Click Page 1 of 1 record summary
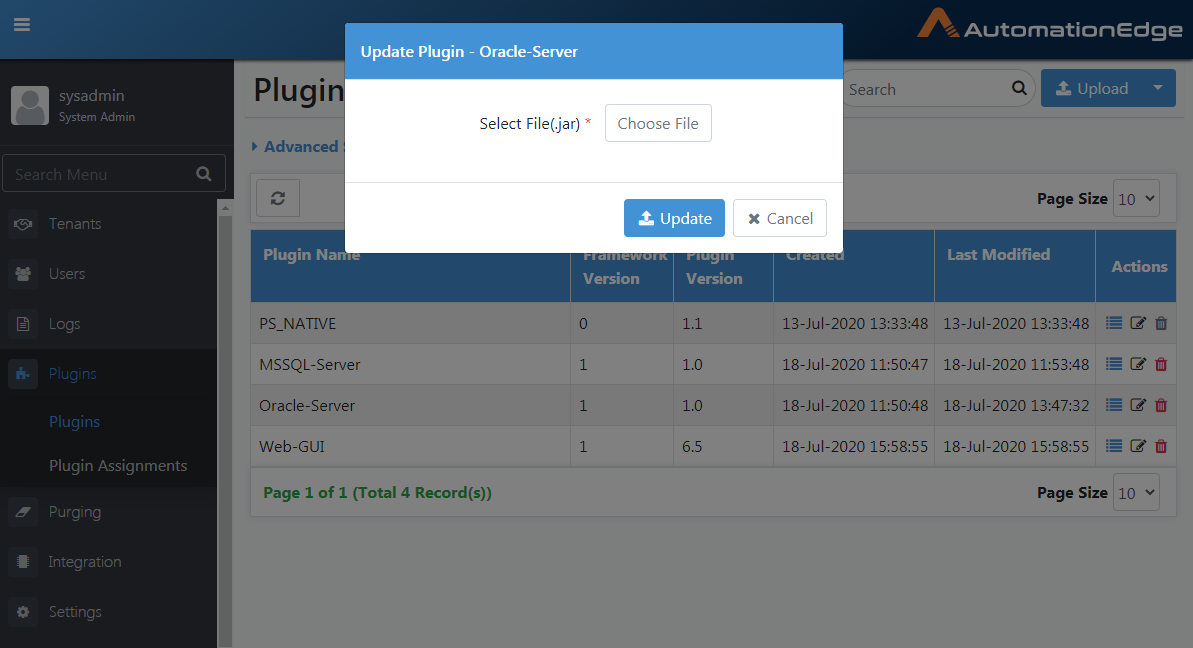 (377, 493)
